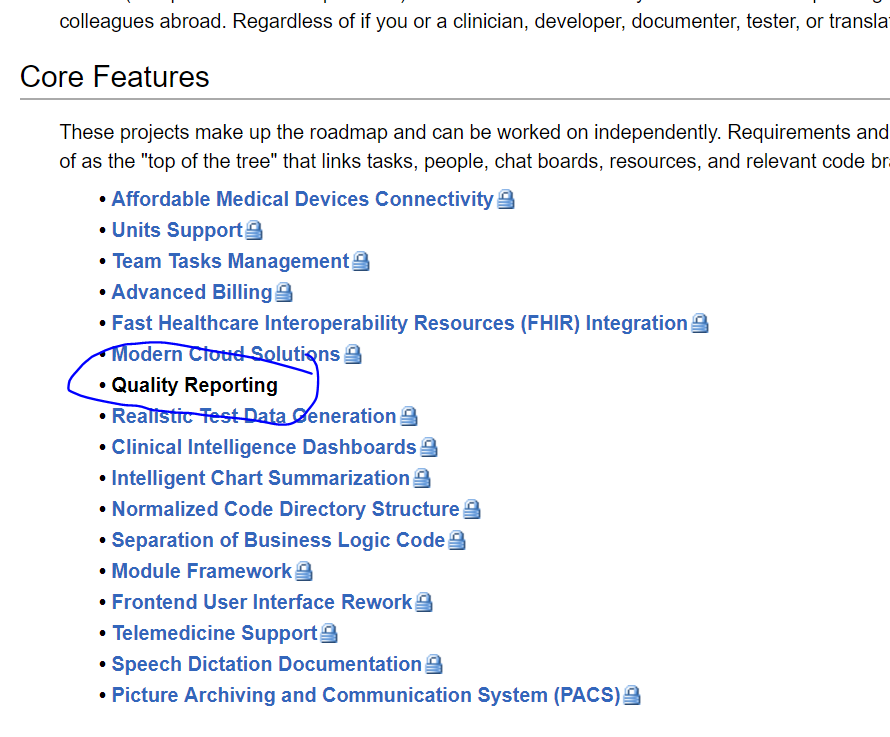This screenshot has height=737, width=890.
Task: Open the Advanced Billing link
Action: 191,292
